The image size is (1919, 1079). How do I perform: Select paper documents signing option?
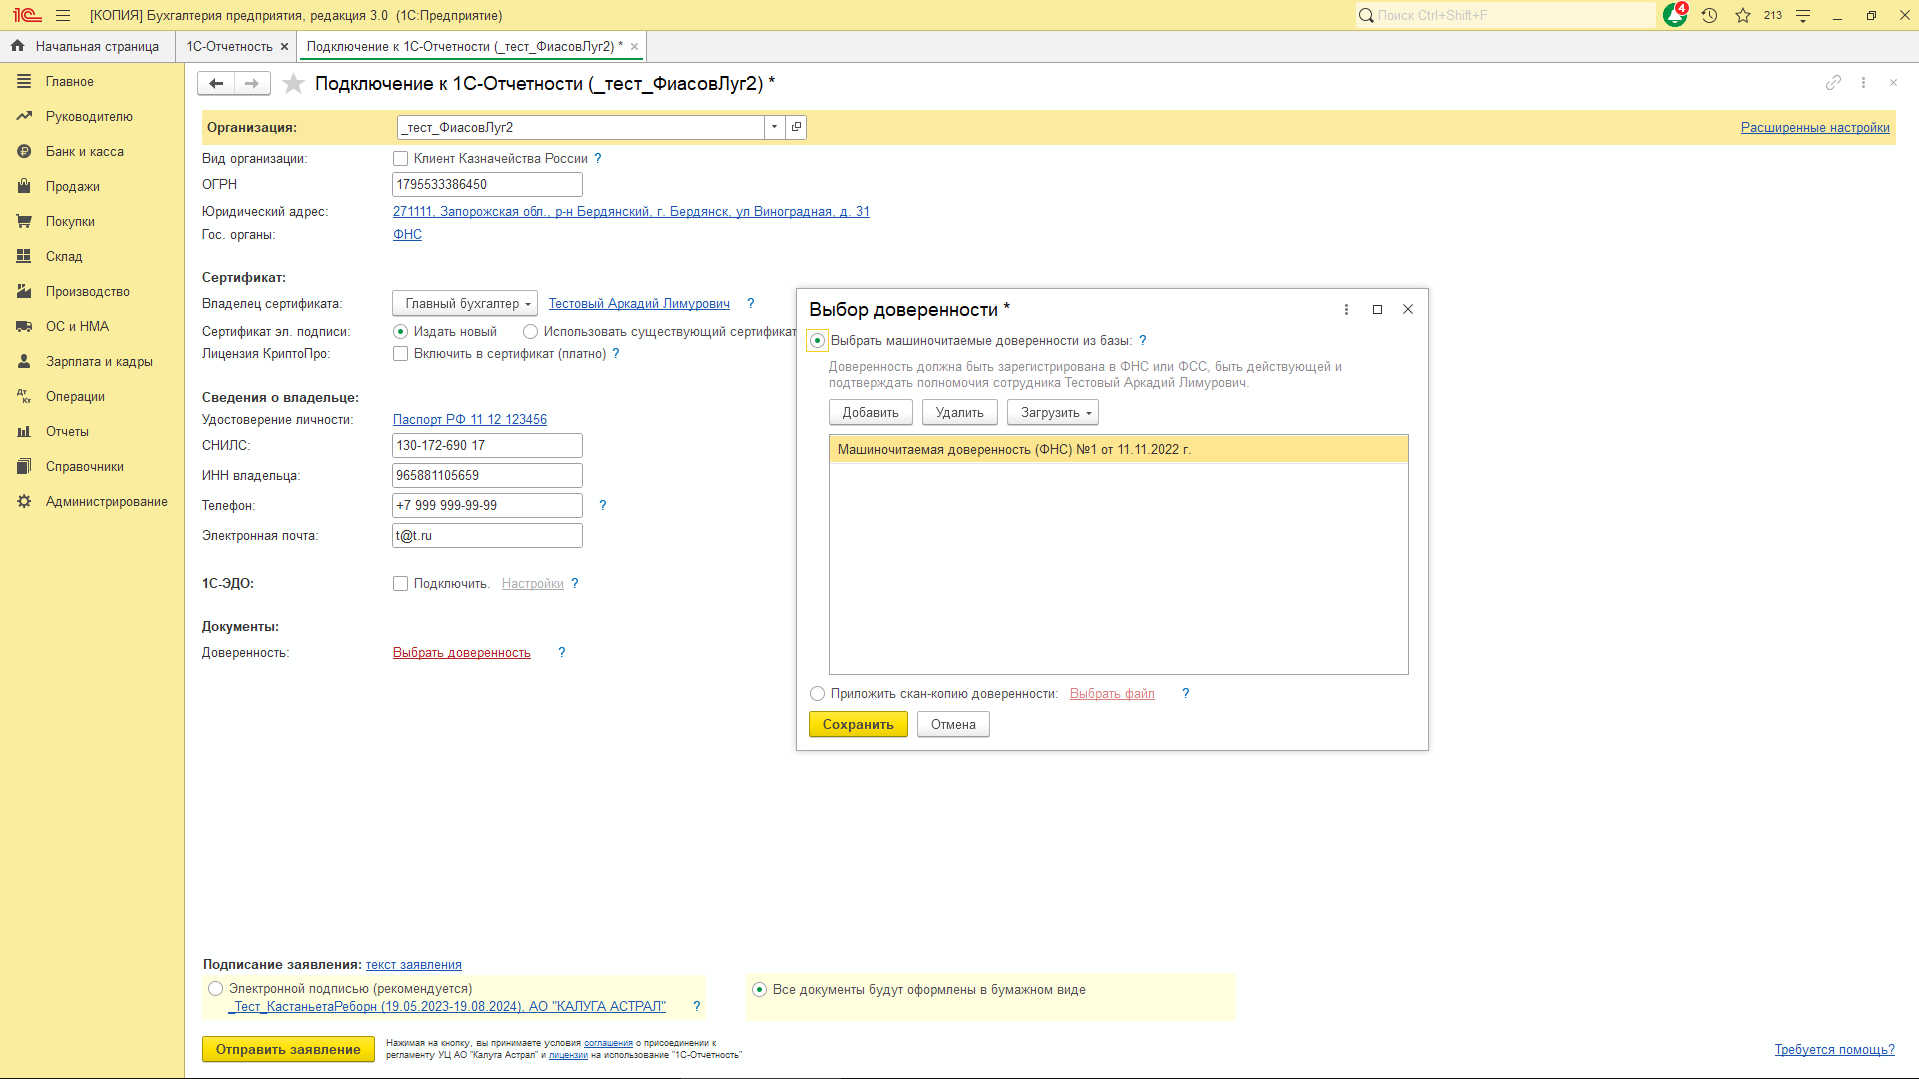pos(760,989)
